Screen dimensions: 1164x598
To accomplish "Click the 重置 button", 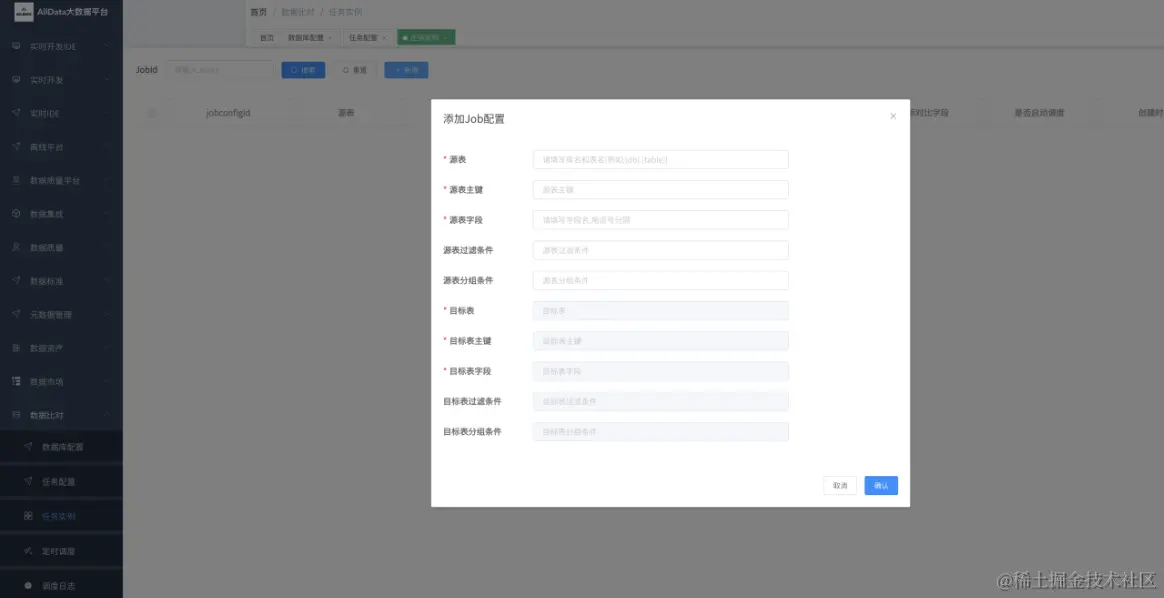I will click(355, 70).
